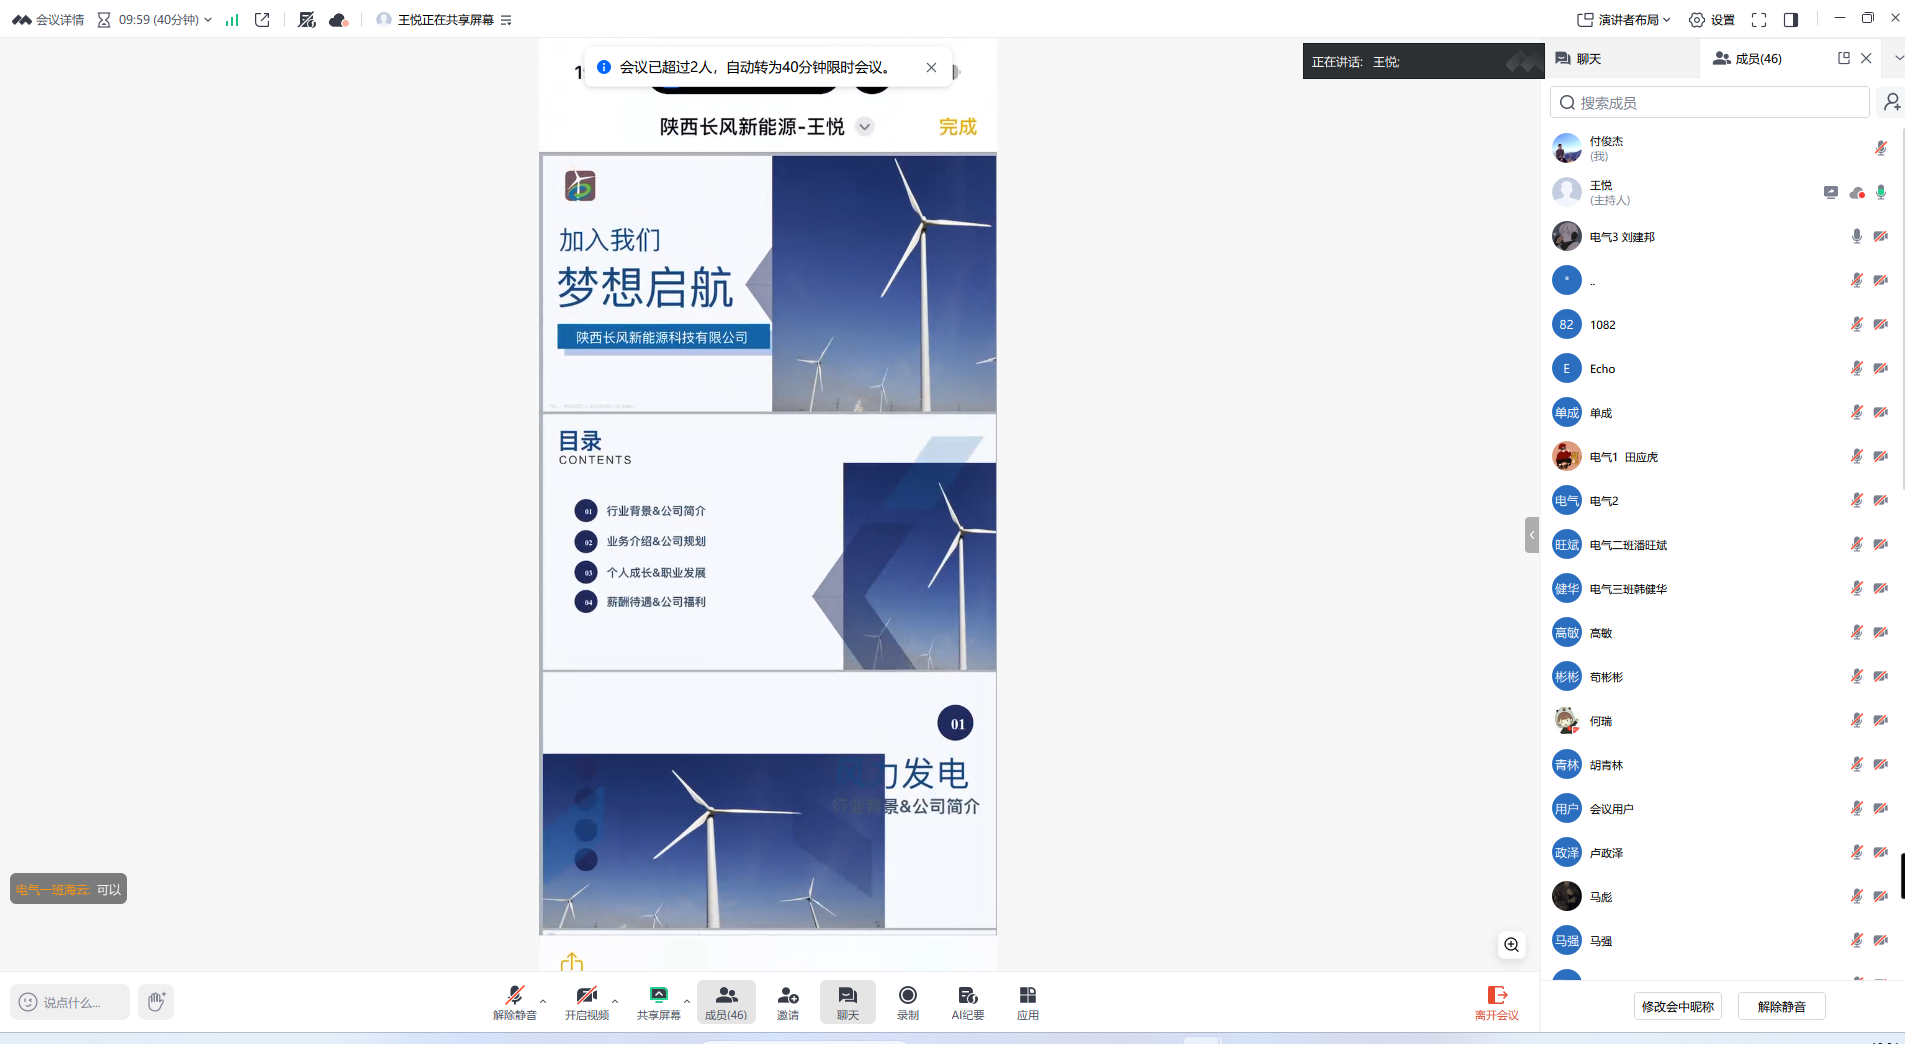
Task: Toggle muted microphone of Echo
Action: [x=1857, y=368]
